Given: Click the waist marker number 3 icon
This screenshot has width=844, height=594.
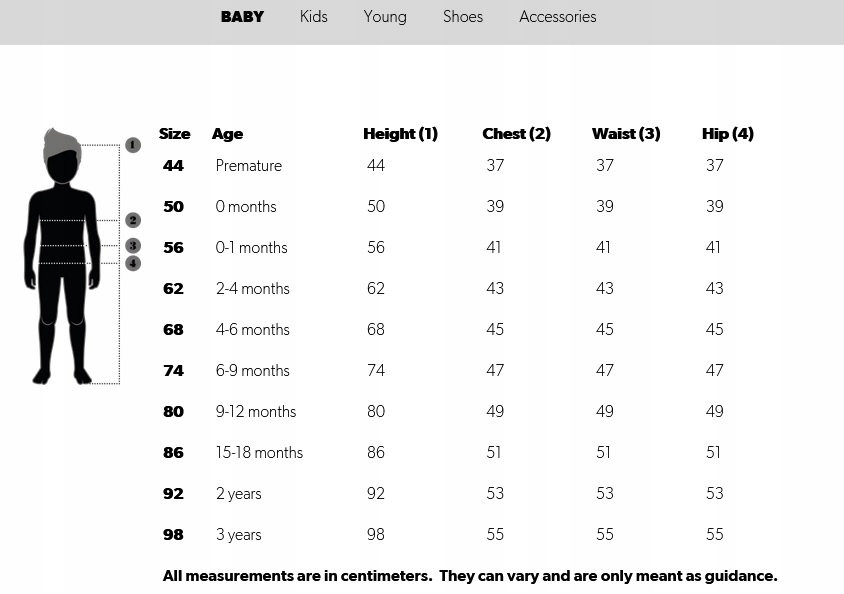Looking at the screenshot, I should coord(133,246).
